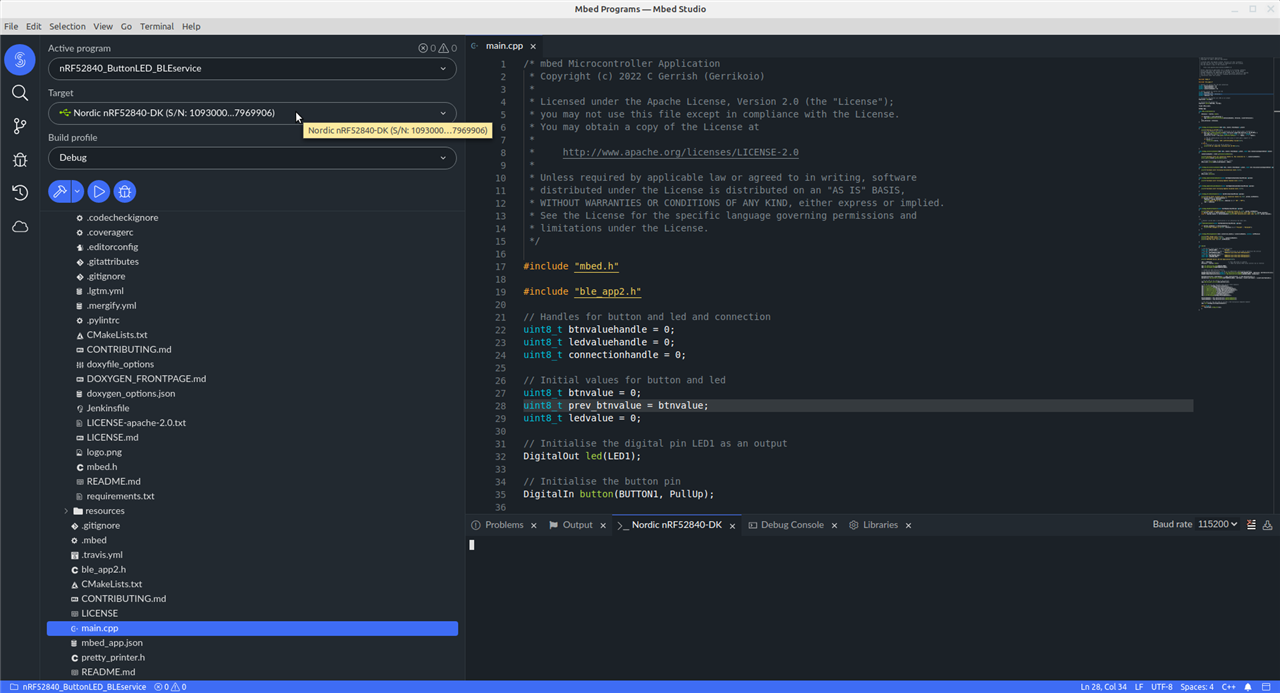Change the Baud rate 115200 dropdown

coord(1217,525)
